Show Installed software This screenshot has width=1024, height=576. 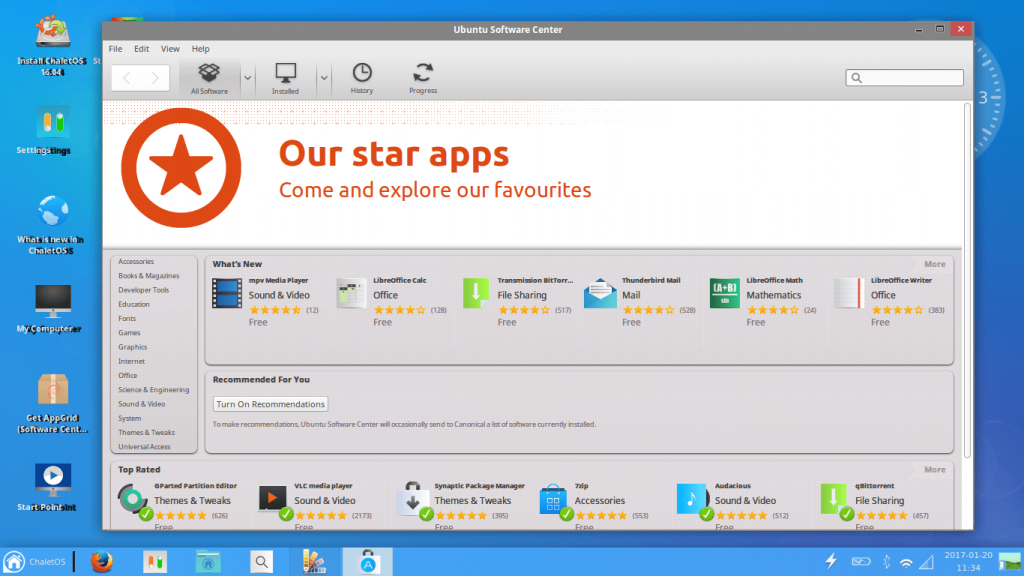click(x=285, y=78)
